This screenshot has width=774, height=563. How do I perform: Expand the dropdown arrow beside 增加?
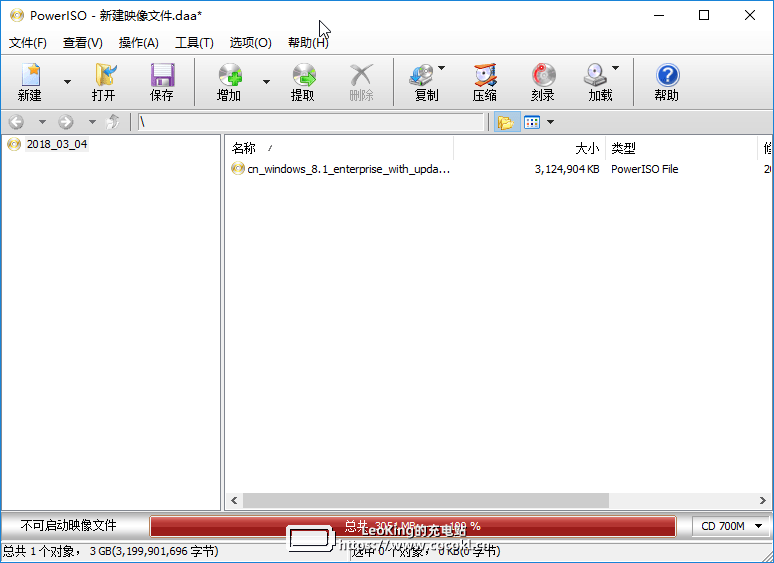click(x=266, y=82)
